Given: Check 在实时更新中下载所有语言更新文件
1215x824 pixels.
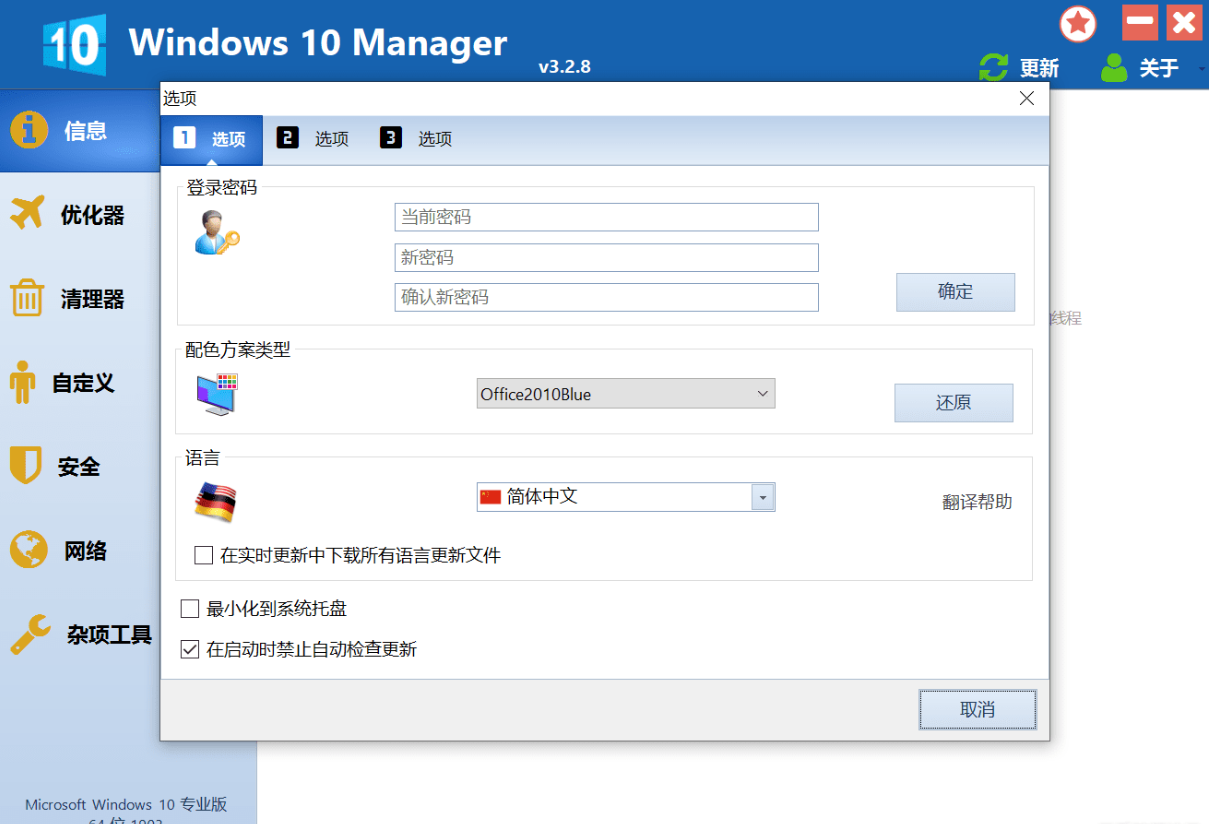Looking at the screenshot, I should point(203,555).
